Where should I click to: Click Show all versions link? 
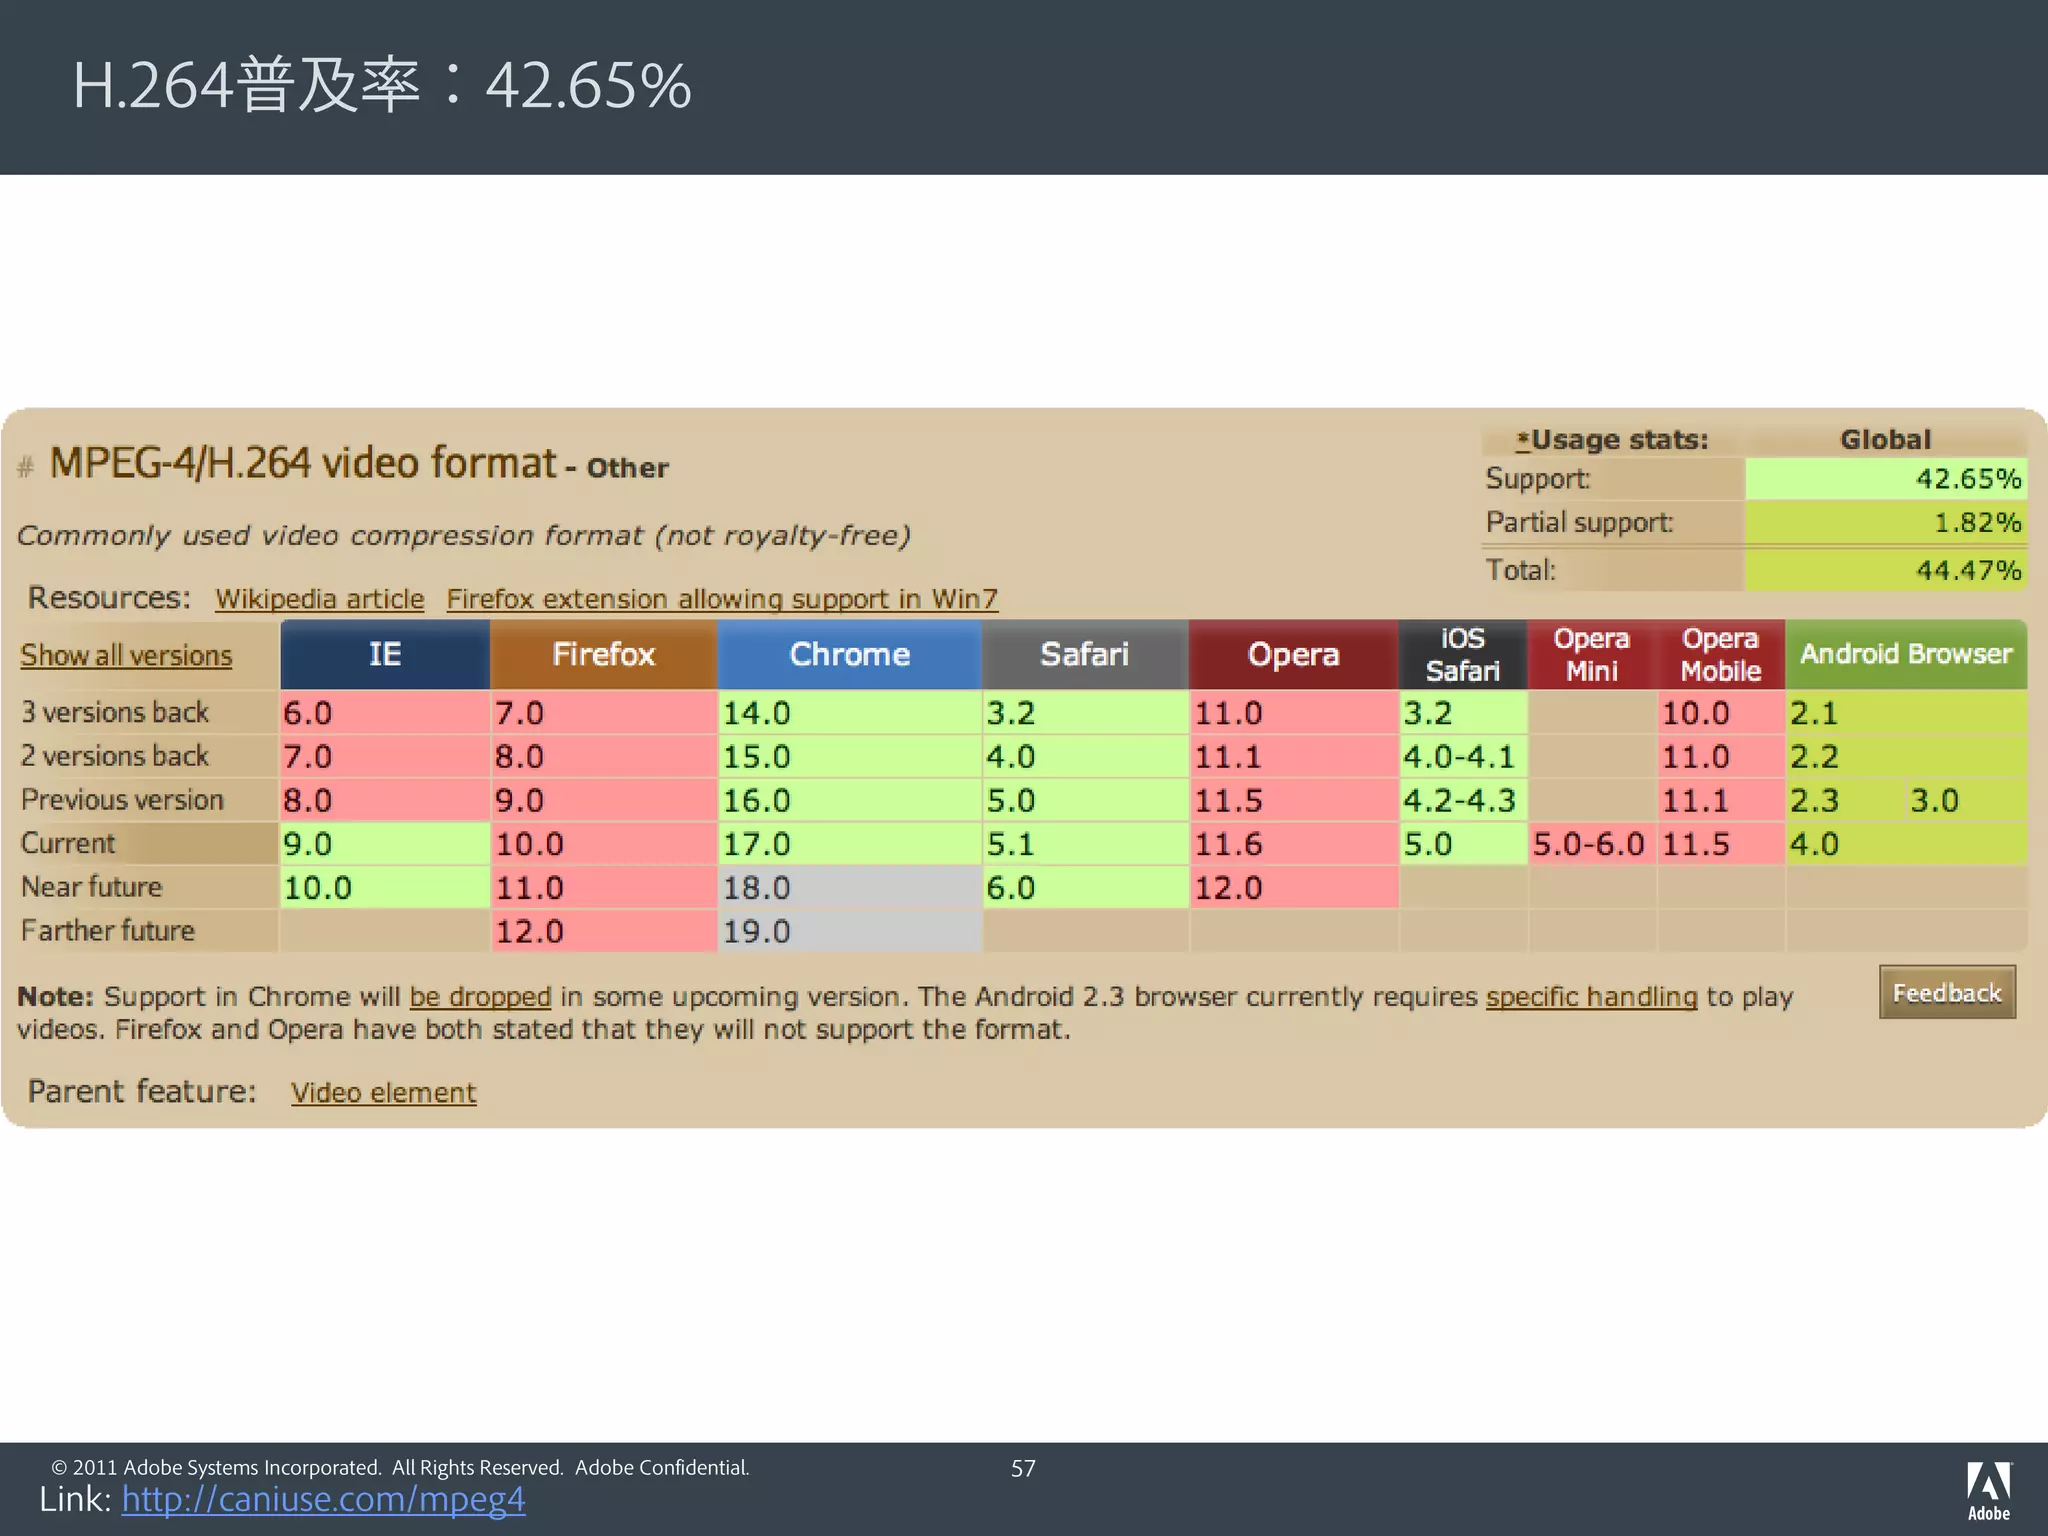click(x=126, y=655)
